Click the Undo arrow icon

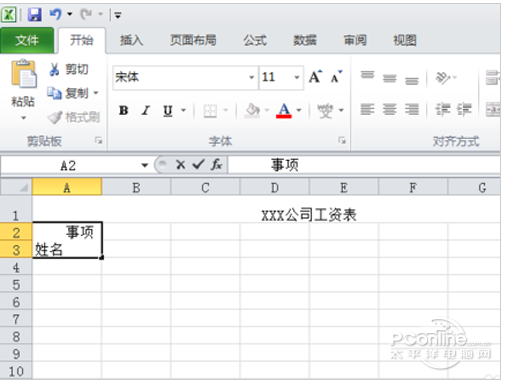click(55, 14)
